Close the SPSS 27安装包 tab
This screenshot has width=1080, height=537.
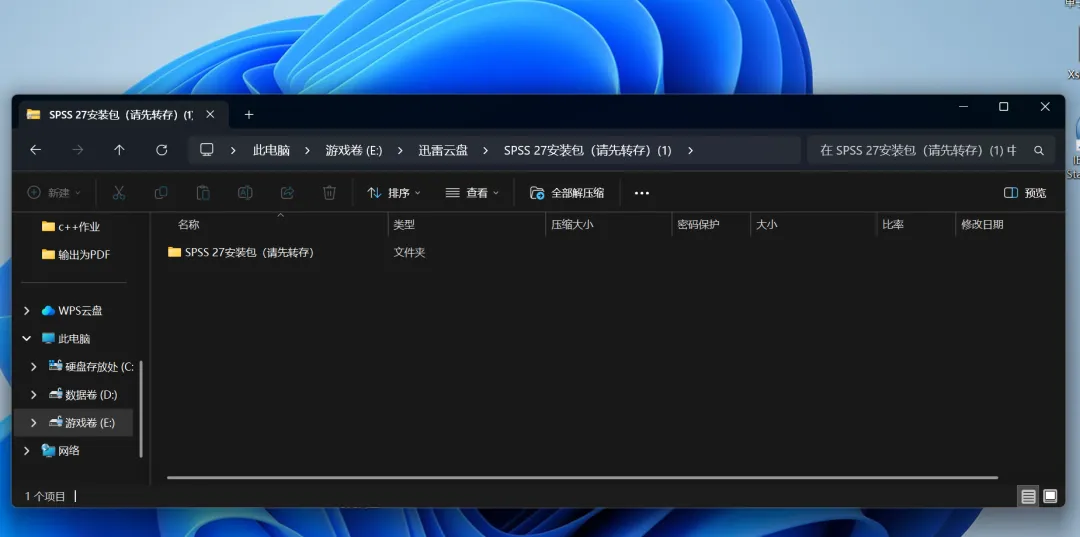pyautogui.click(x=211, y=114)
